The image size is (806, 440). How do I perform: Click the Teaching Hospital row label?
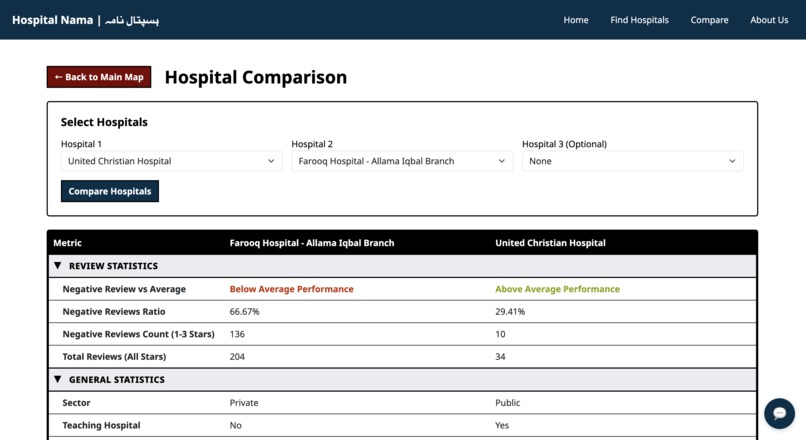click(101, 426)
